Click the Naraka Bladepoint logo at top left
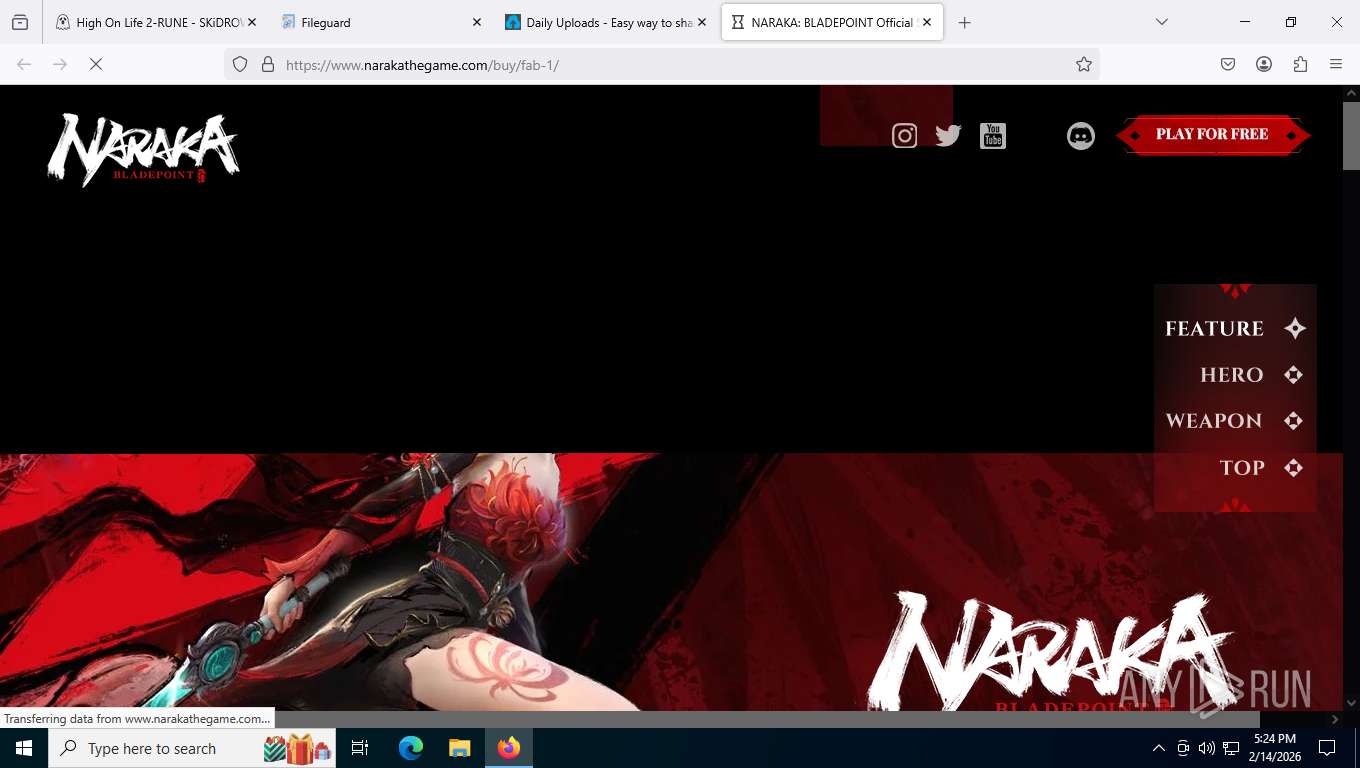This screenshot has width=1360, height=768. tap(143, 150)
